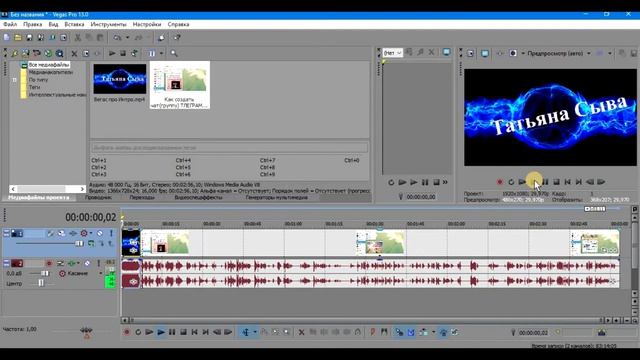Click the media Search magnifier icon
The height and width of the screenshot is (360, 640).
(174, 53)
